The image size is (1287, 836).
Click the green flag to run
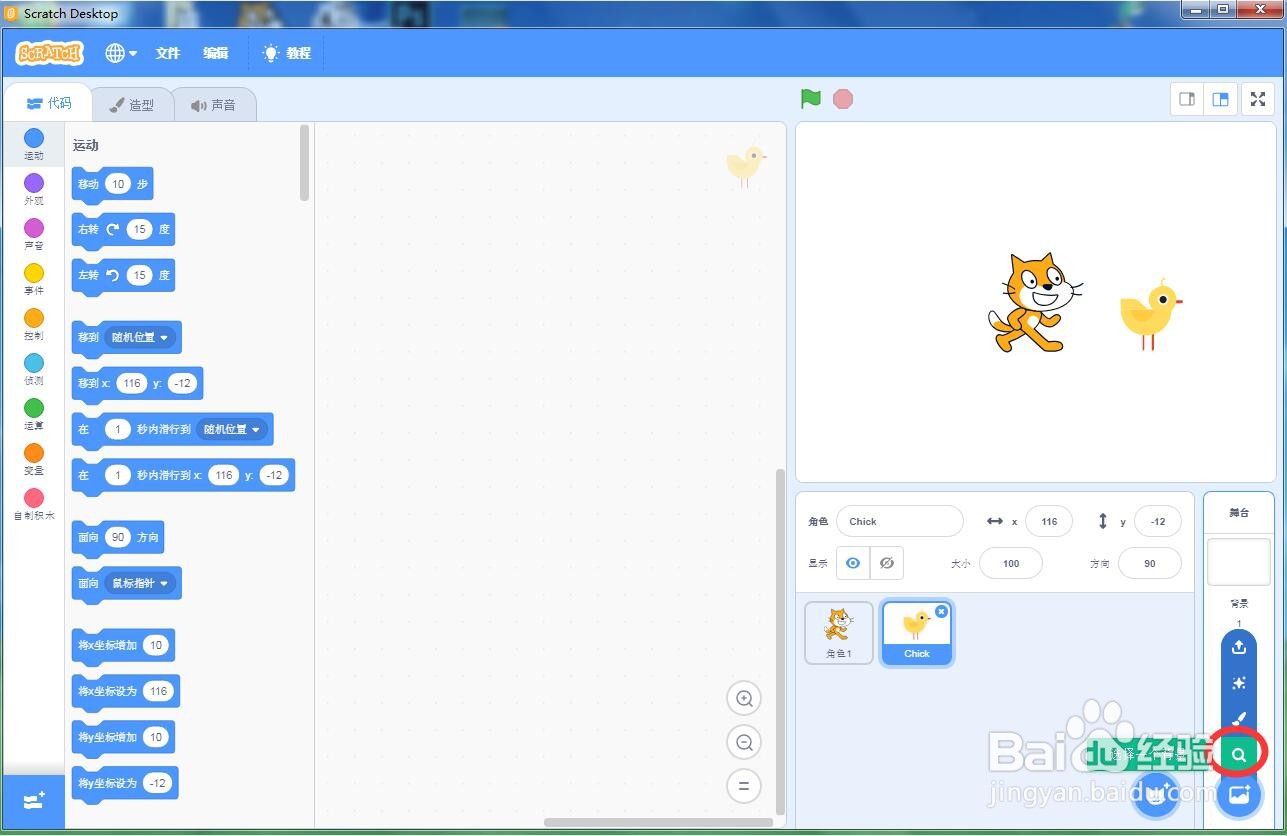pos(810,99)
